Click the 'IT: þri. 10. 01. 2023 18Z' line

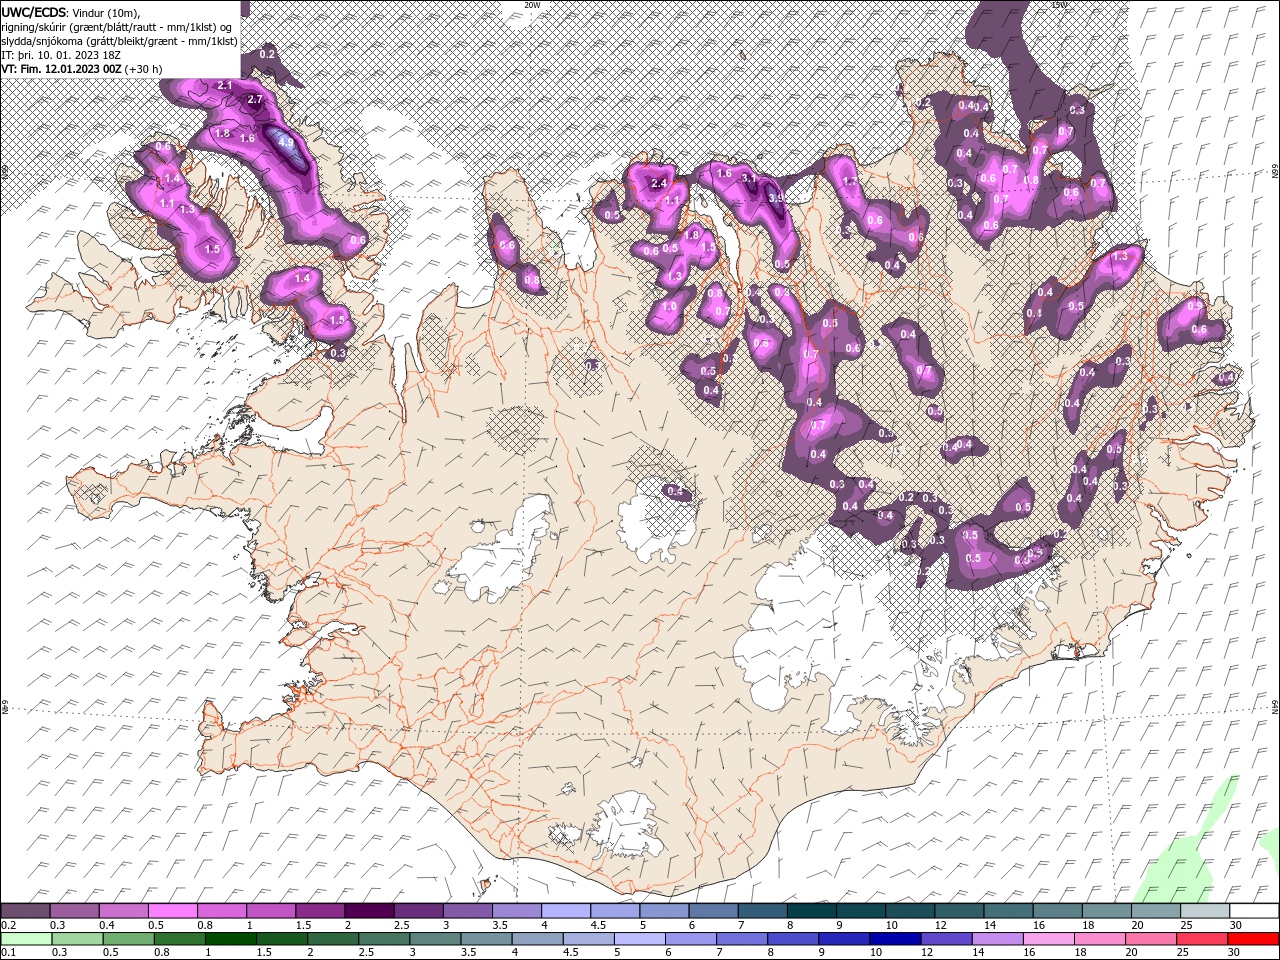(x=62, y=55)
